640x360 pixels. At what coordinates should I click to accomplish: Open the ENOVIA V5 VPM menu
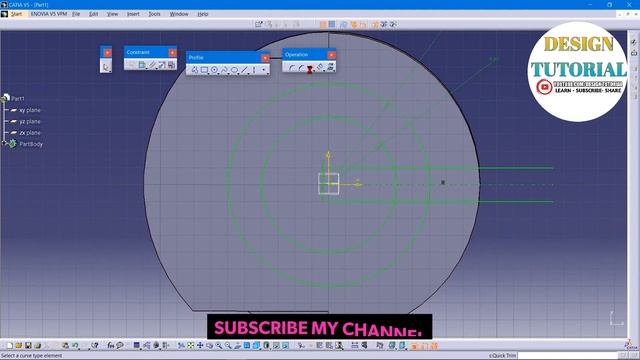pyautogui.click(x=49, y=14)
